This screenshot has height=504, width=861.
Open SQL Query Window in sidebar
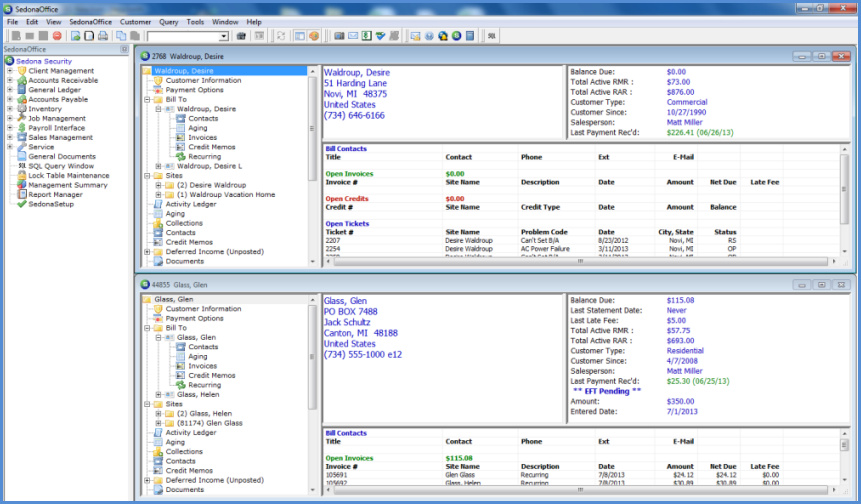point(61,166)
